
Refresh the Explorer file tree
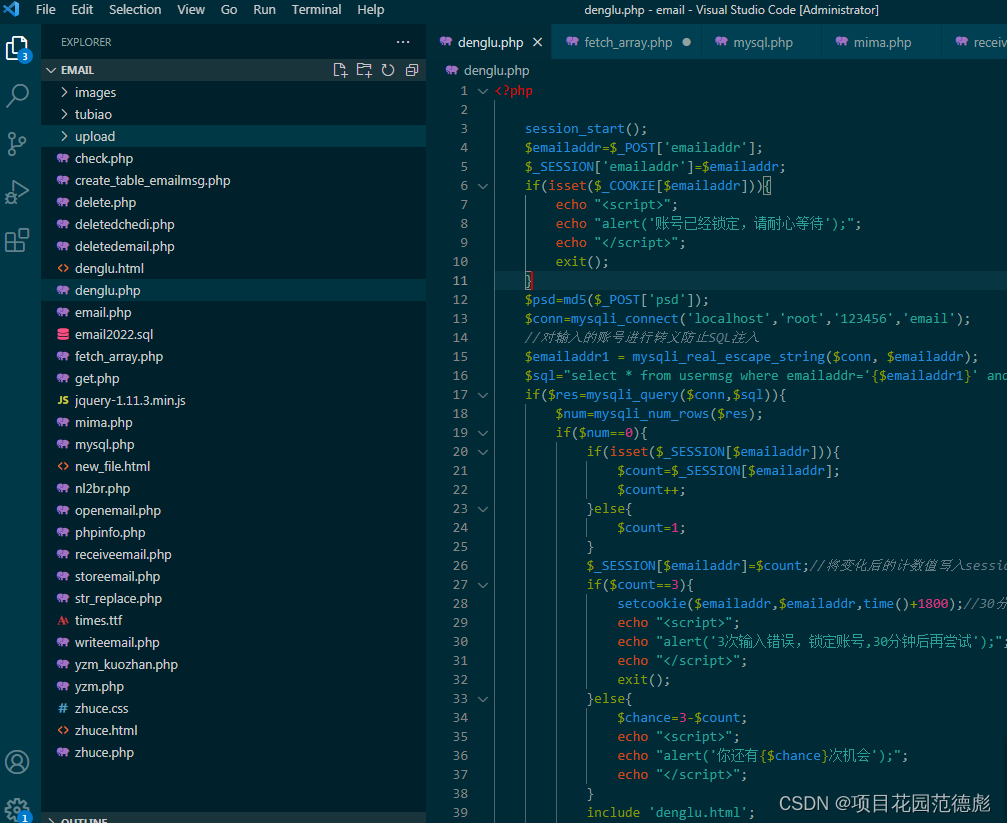tap(388, 70)
